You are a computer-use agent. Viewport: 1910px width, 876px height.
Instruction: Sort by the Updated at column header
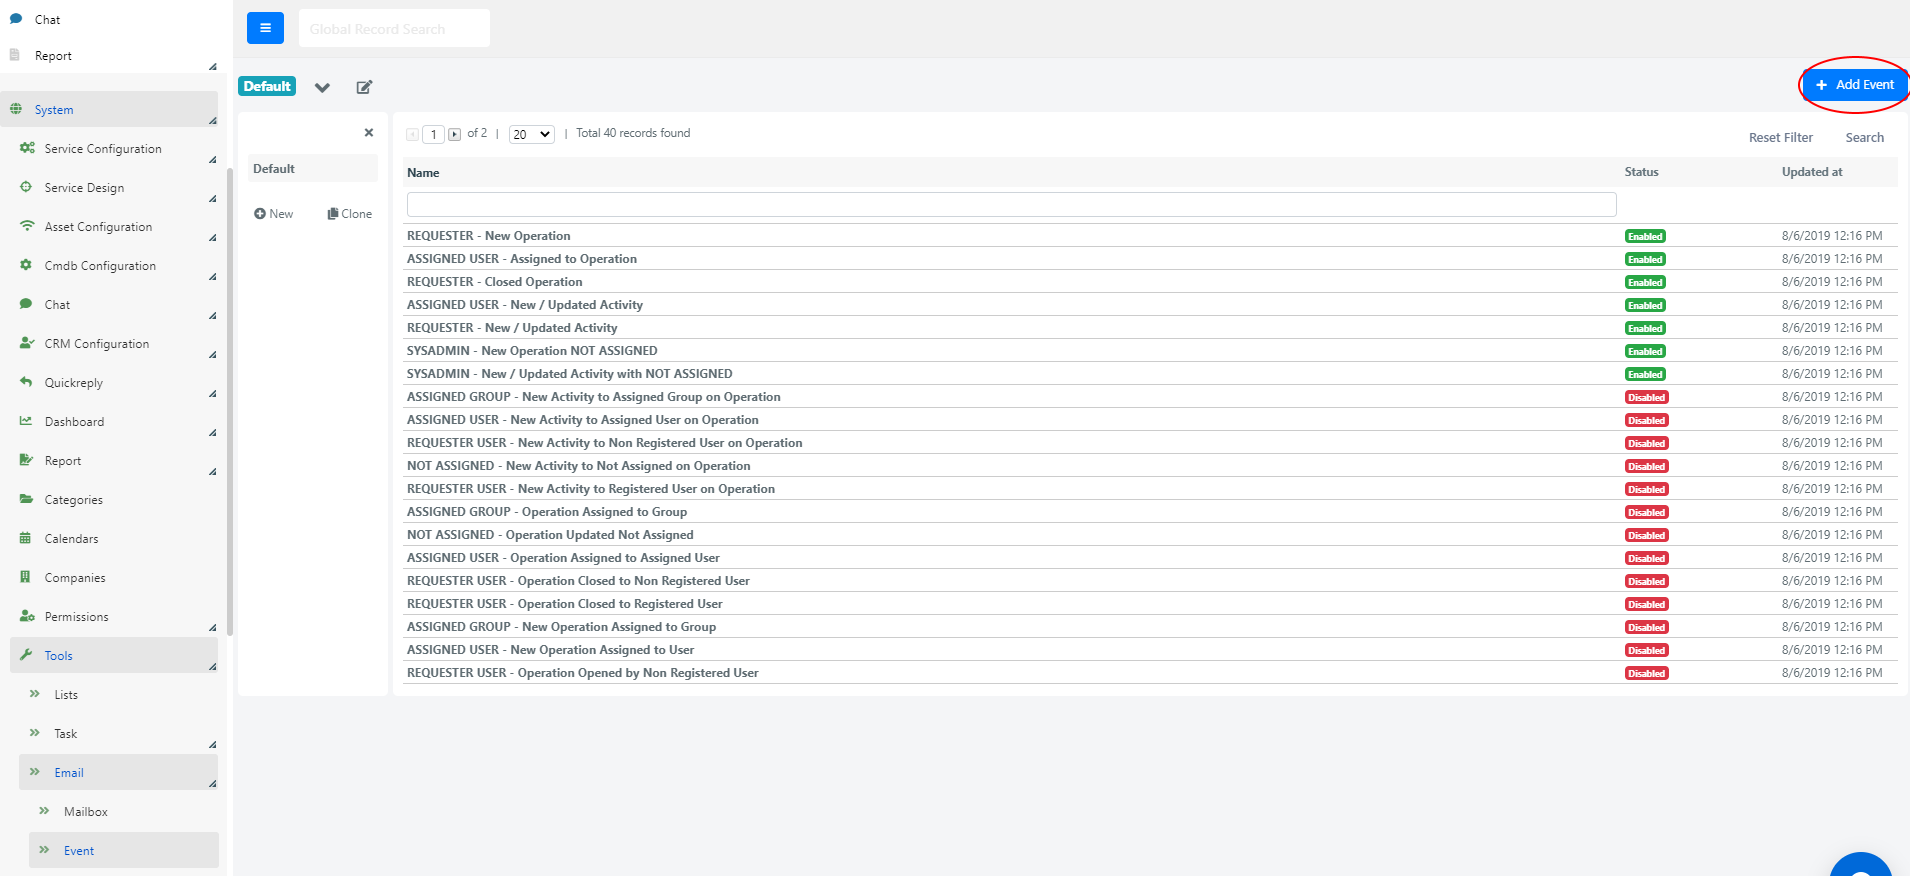(x=1811, y=172)
